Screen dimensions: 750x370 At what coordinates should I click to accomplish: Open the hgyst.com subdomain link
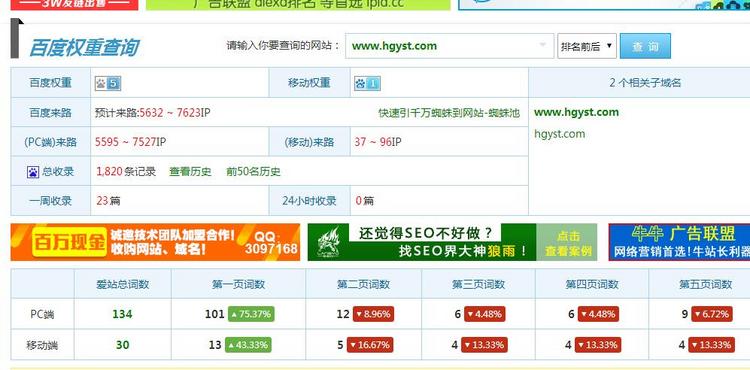(559, 134)
